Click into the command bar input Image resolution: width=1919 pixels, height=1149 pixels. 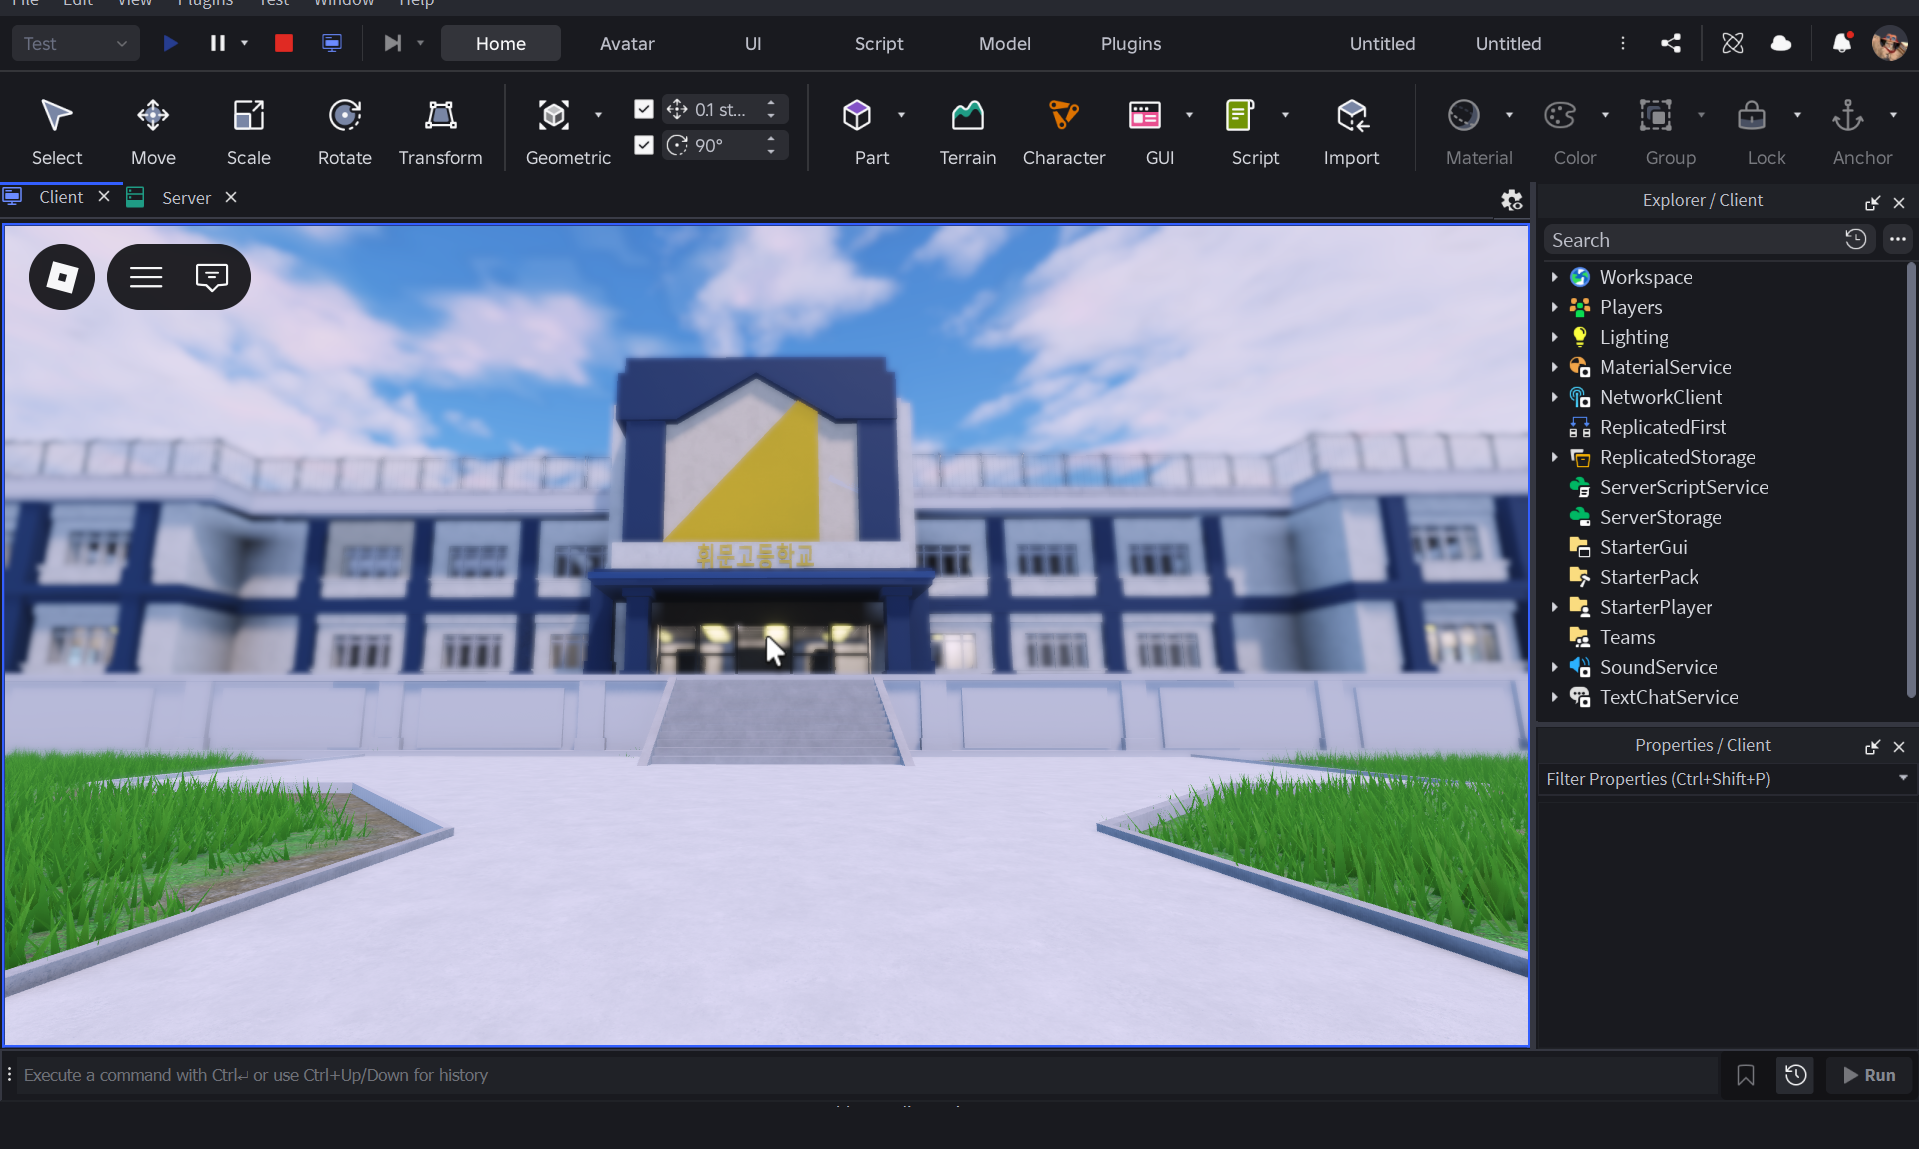click(866, 1075)
